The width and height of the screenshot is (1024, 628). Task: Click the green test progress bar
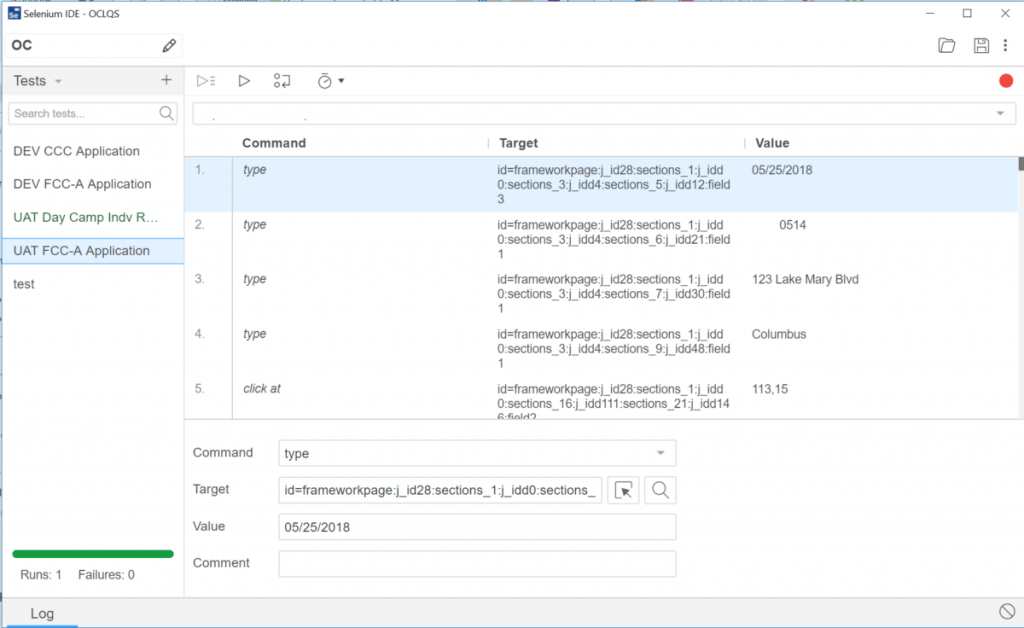pyautogui.click(x=93, y=554)
